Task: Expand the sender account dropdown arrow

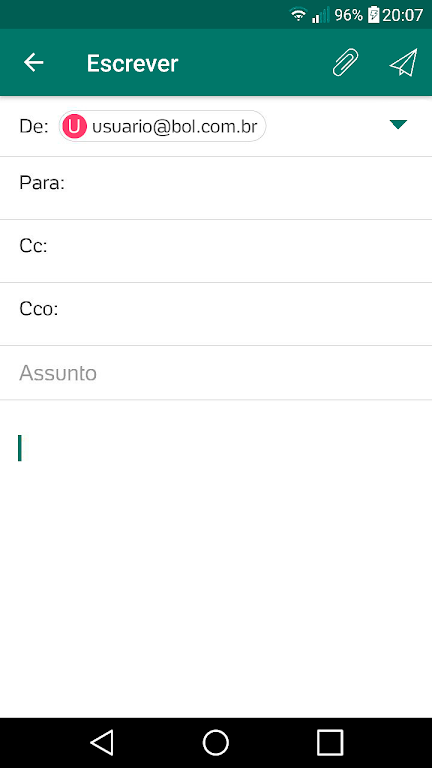Action: coord(398,125)
